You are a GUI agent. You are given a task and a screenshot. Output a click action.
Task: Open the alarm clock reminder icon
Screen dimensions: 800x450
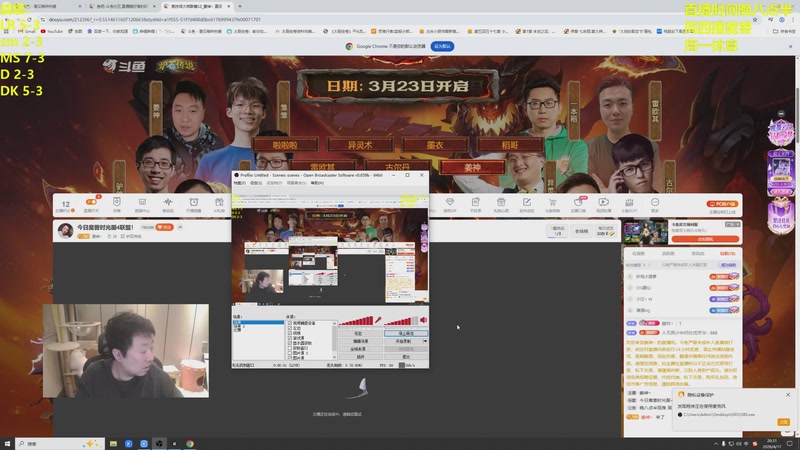[x=193, y=202]
